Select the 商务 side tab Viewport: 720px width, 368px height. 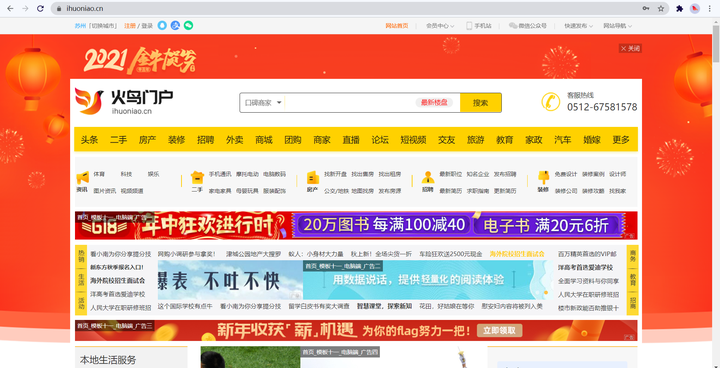tap(632, 255)
